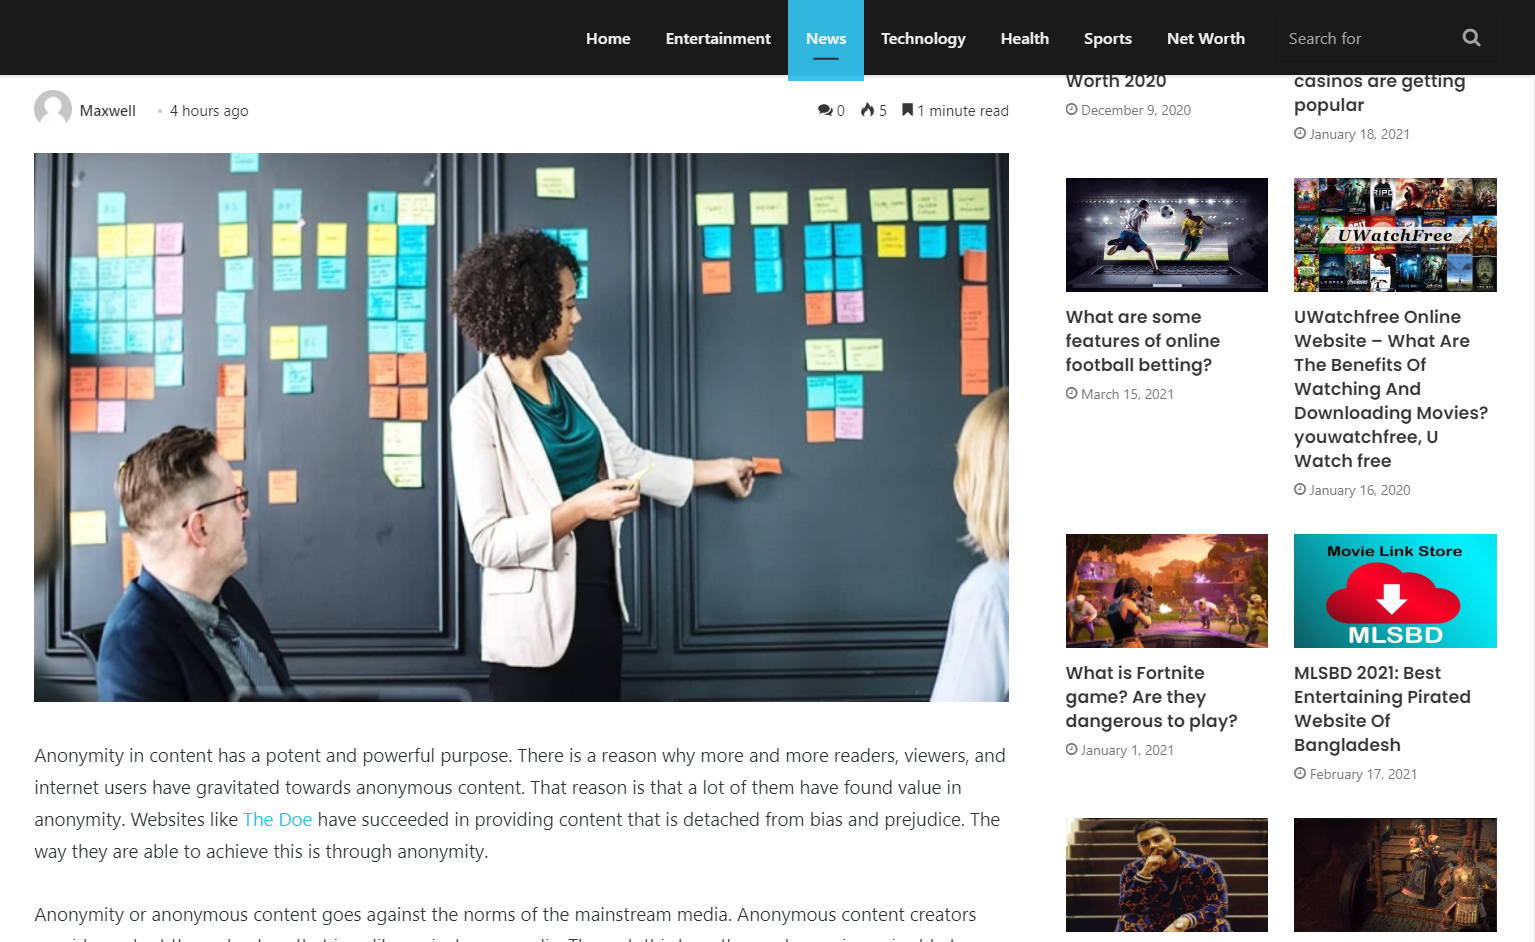The image size is (1535, 942).
Task: Open the Home menu item
Action: [x=608, y=38]
